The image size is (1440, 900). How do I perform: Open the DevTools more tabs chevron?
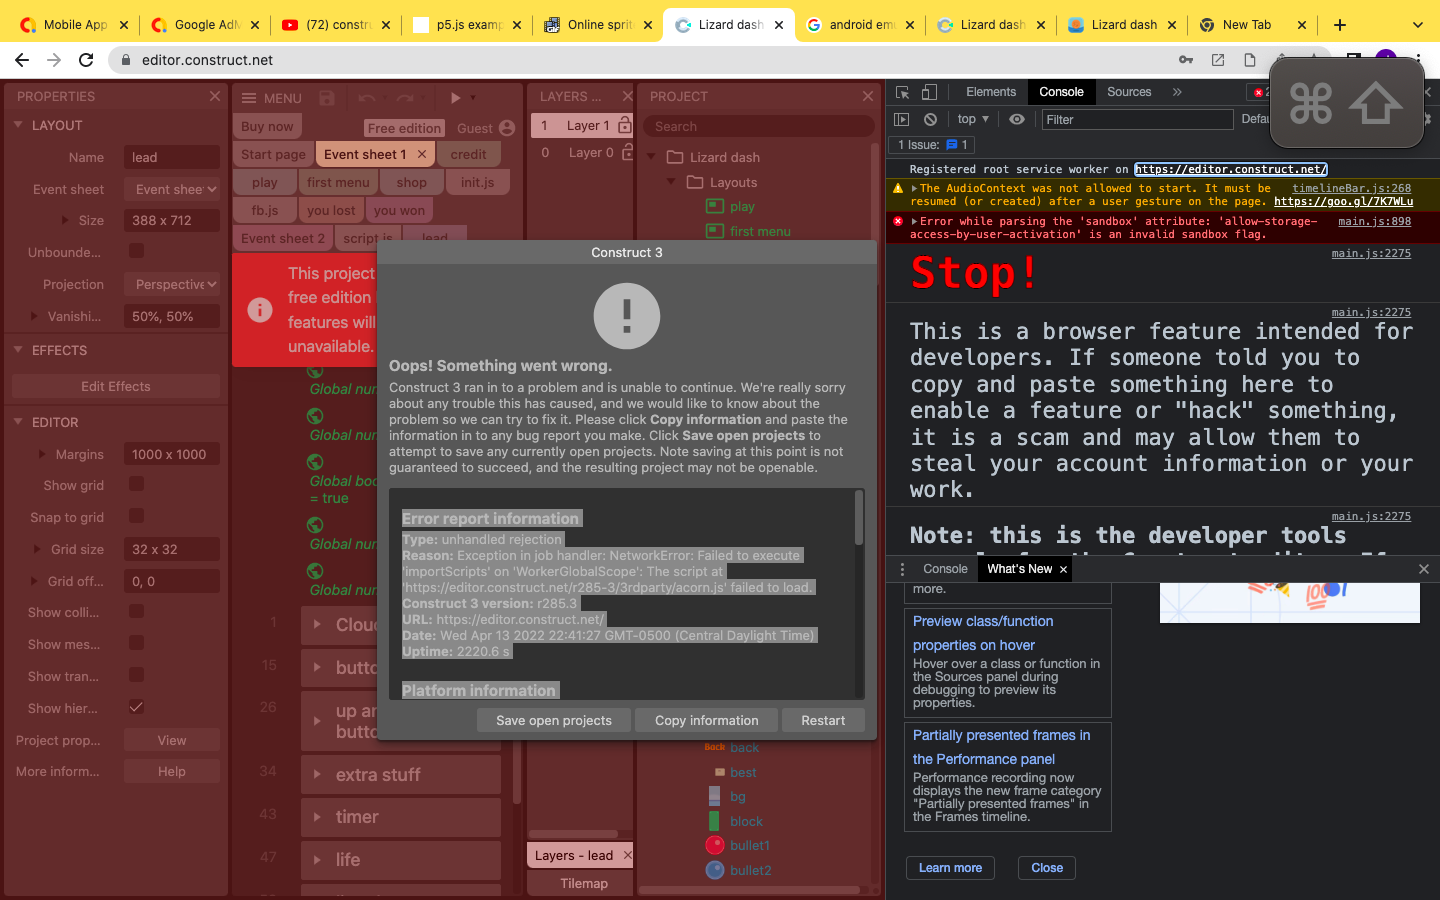(x=1177, y=92)
